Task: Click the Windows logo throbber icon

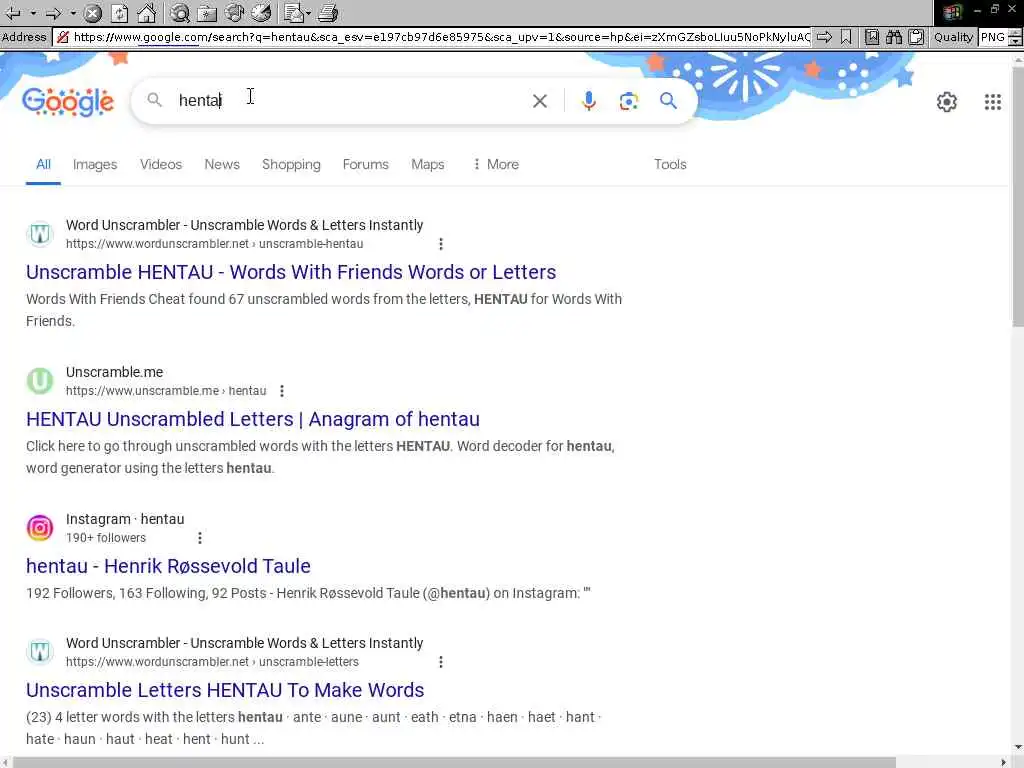Action: pyautogui.click(x=952, y=12)
